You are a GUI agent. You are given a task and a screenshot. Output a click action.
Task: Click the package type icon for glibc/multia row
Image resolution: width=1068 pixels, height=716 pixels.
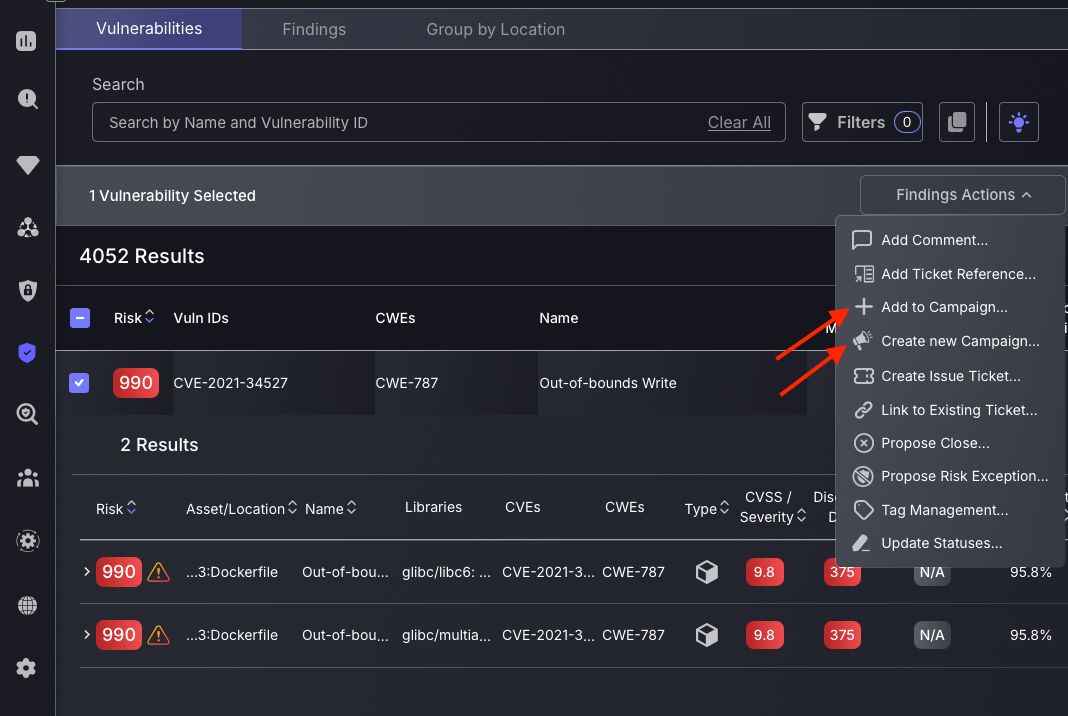pyautogui.click(x=706, y=635)
